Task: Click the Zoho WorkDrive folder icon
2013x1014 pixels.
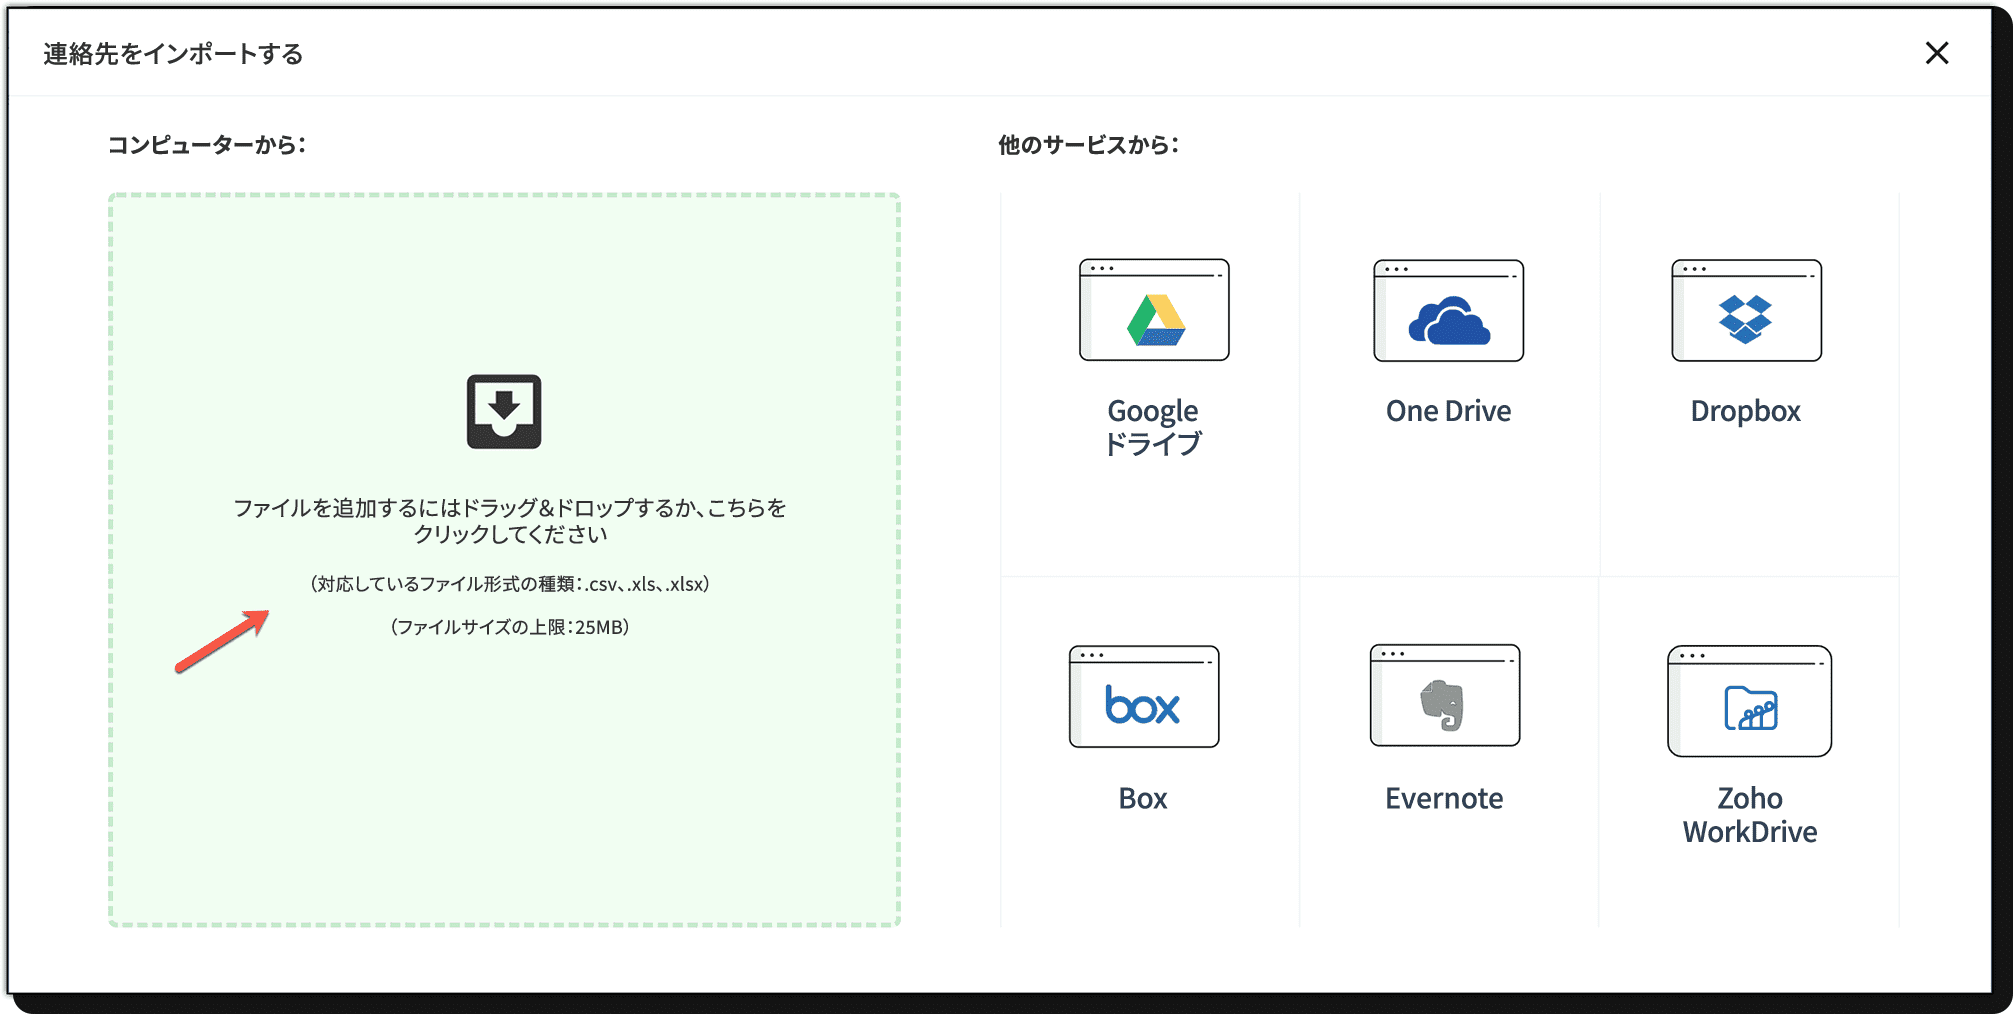Action: point(1749,709)
